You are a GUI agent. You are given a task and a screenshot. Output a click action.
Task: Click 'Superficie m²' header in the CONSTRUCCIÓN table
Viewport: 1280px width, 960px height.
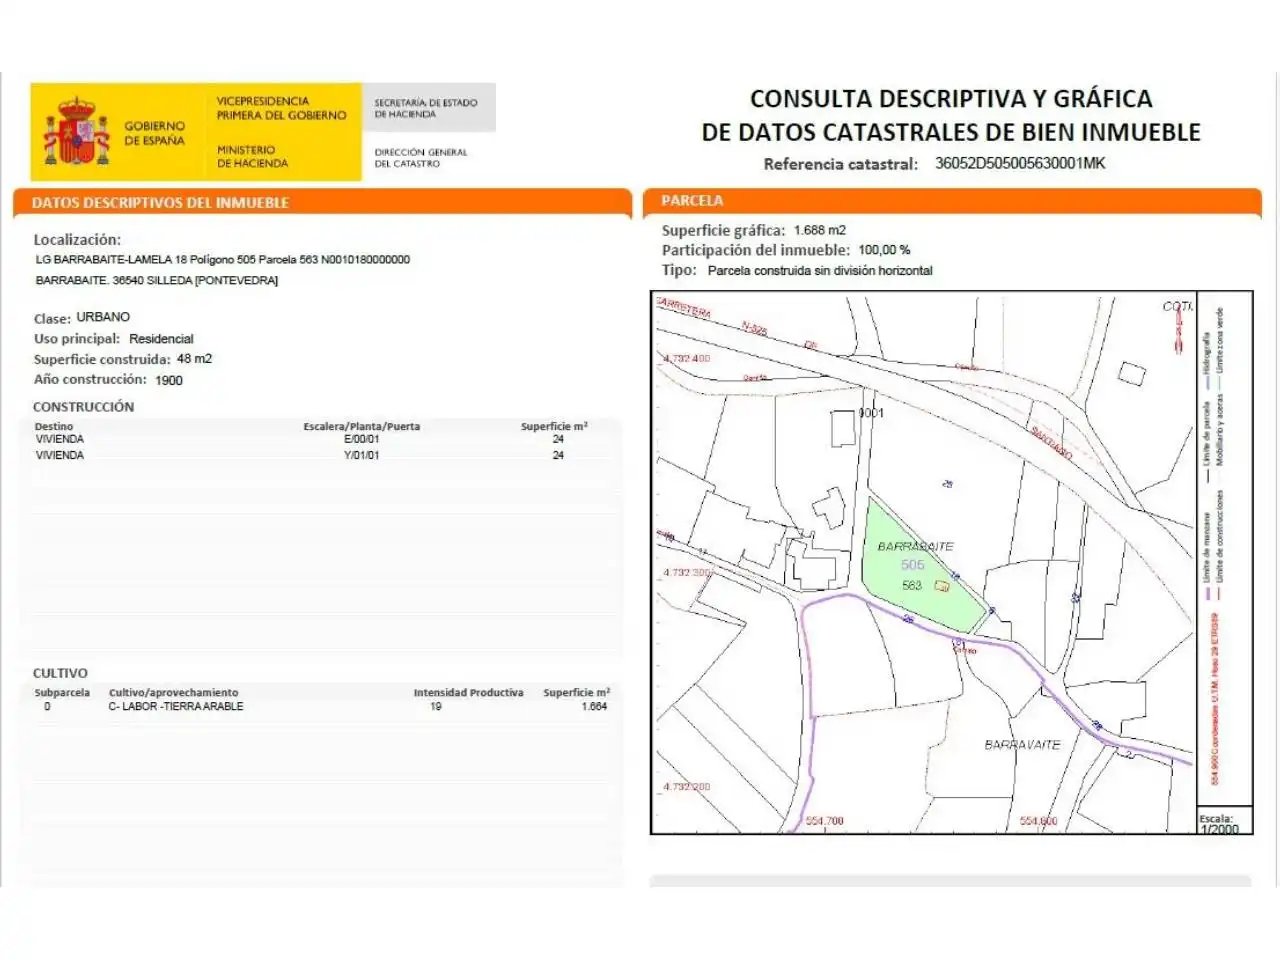[554, 426]
